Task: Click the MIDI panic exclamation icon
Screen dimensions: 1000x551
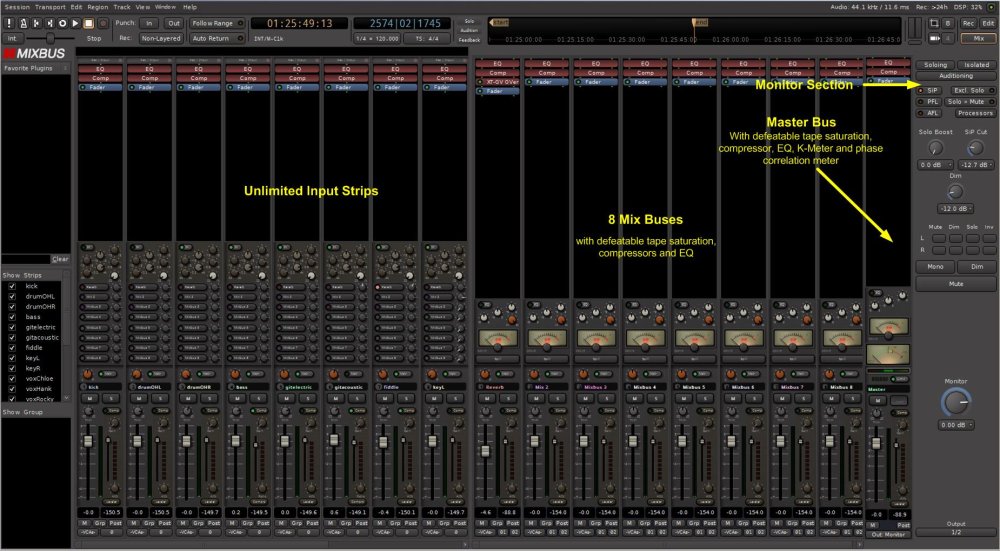Action: [10, 23]
